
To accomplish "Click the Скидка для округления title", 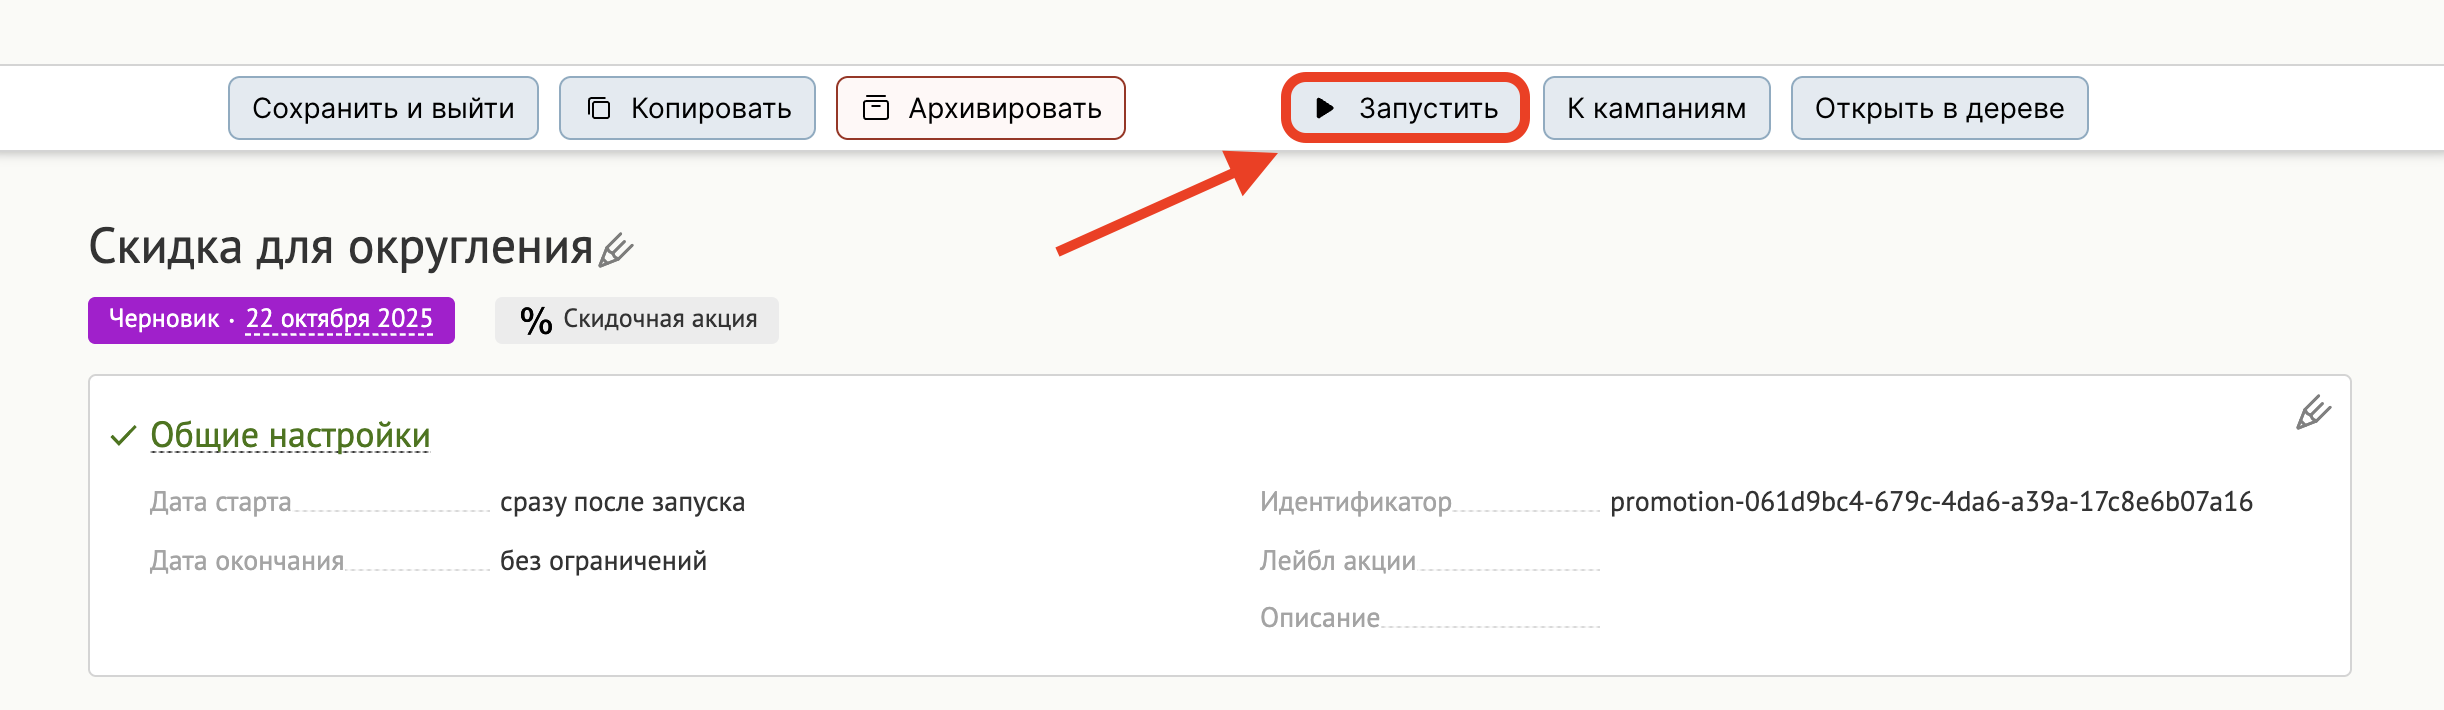I will tap(341, 247).
